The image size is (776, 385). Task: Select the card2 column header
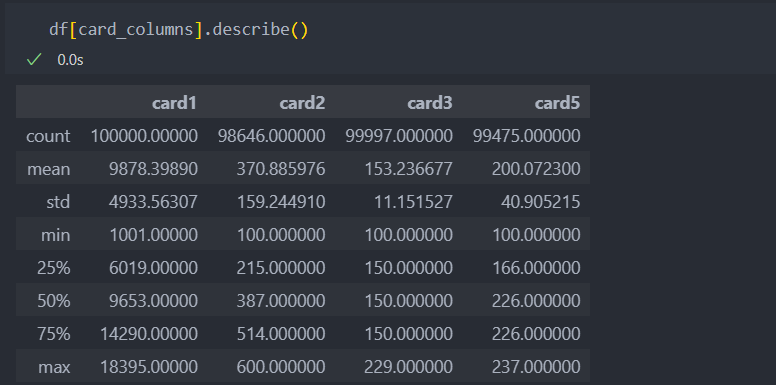click(302, 103)
